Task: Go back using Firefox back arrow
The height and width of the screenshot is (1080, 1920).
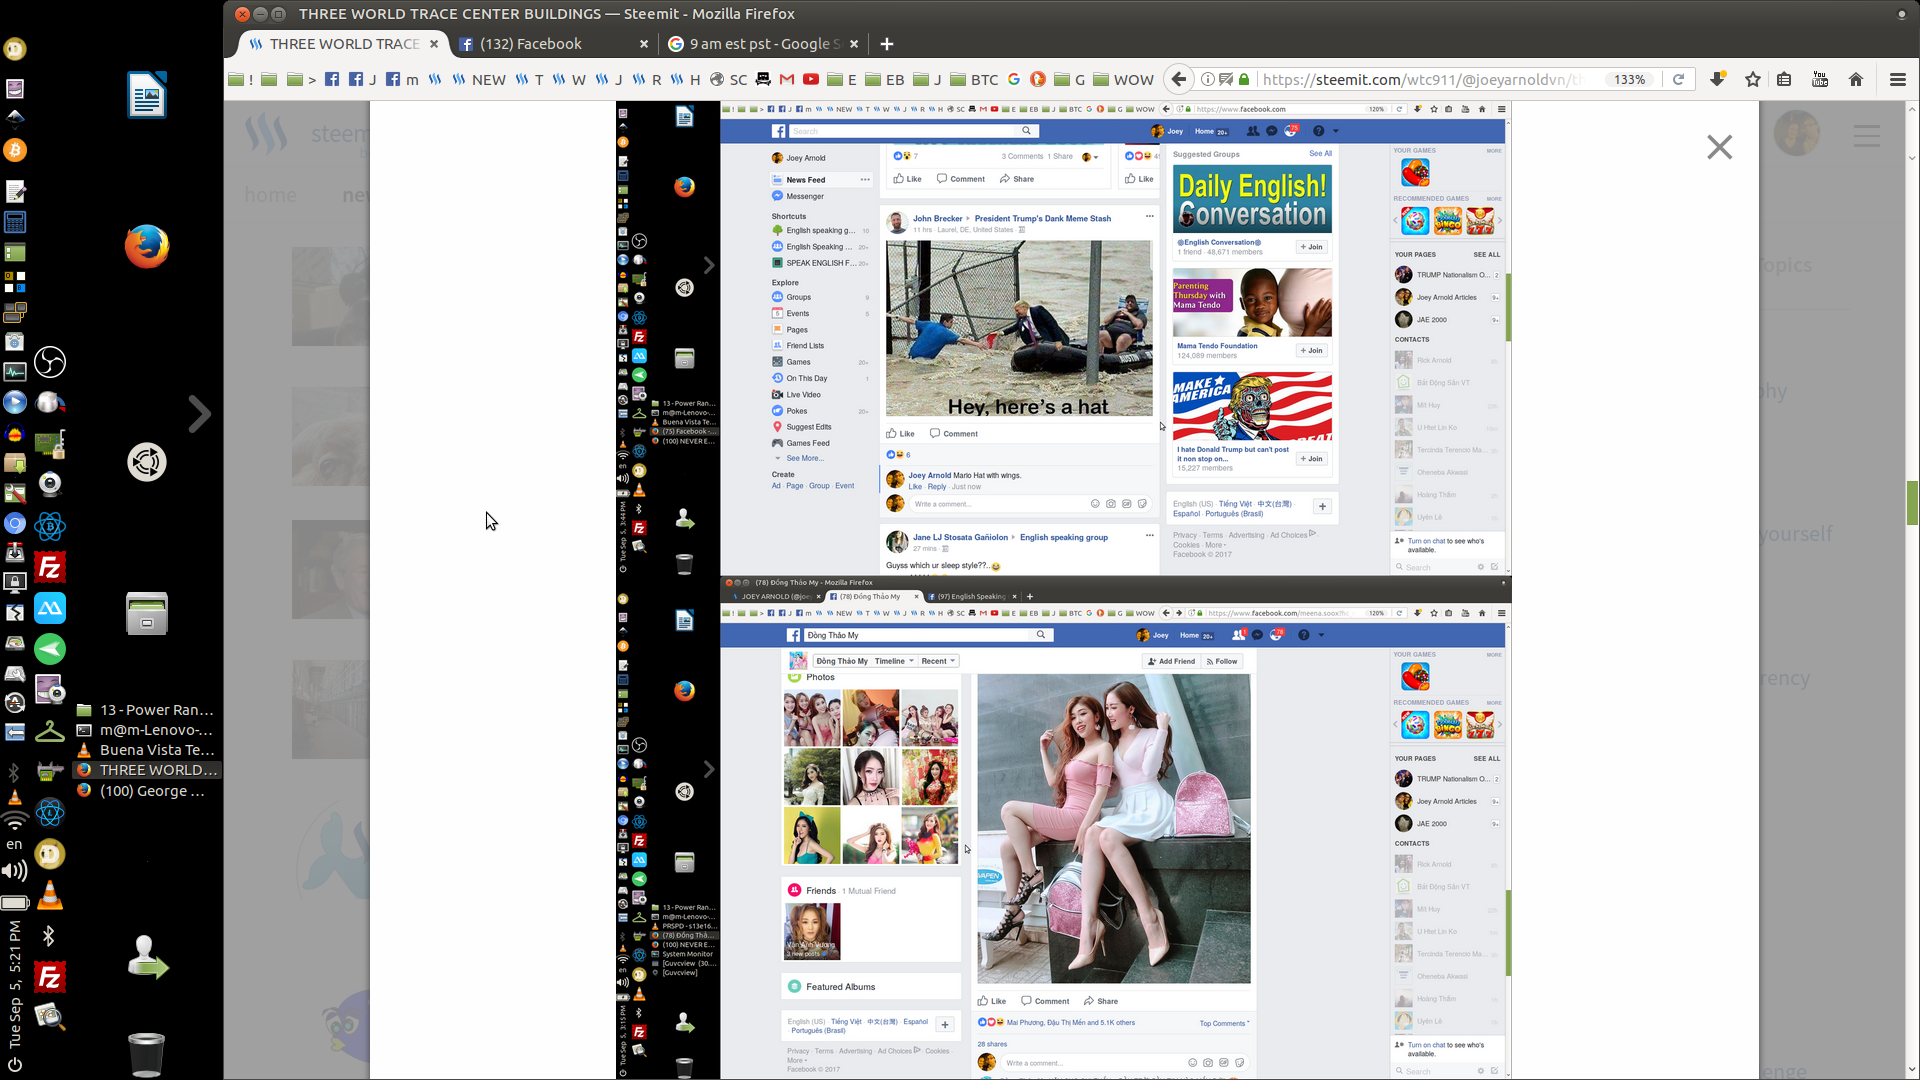Action: click(1178, 80)
